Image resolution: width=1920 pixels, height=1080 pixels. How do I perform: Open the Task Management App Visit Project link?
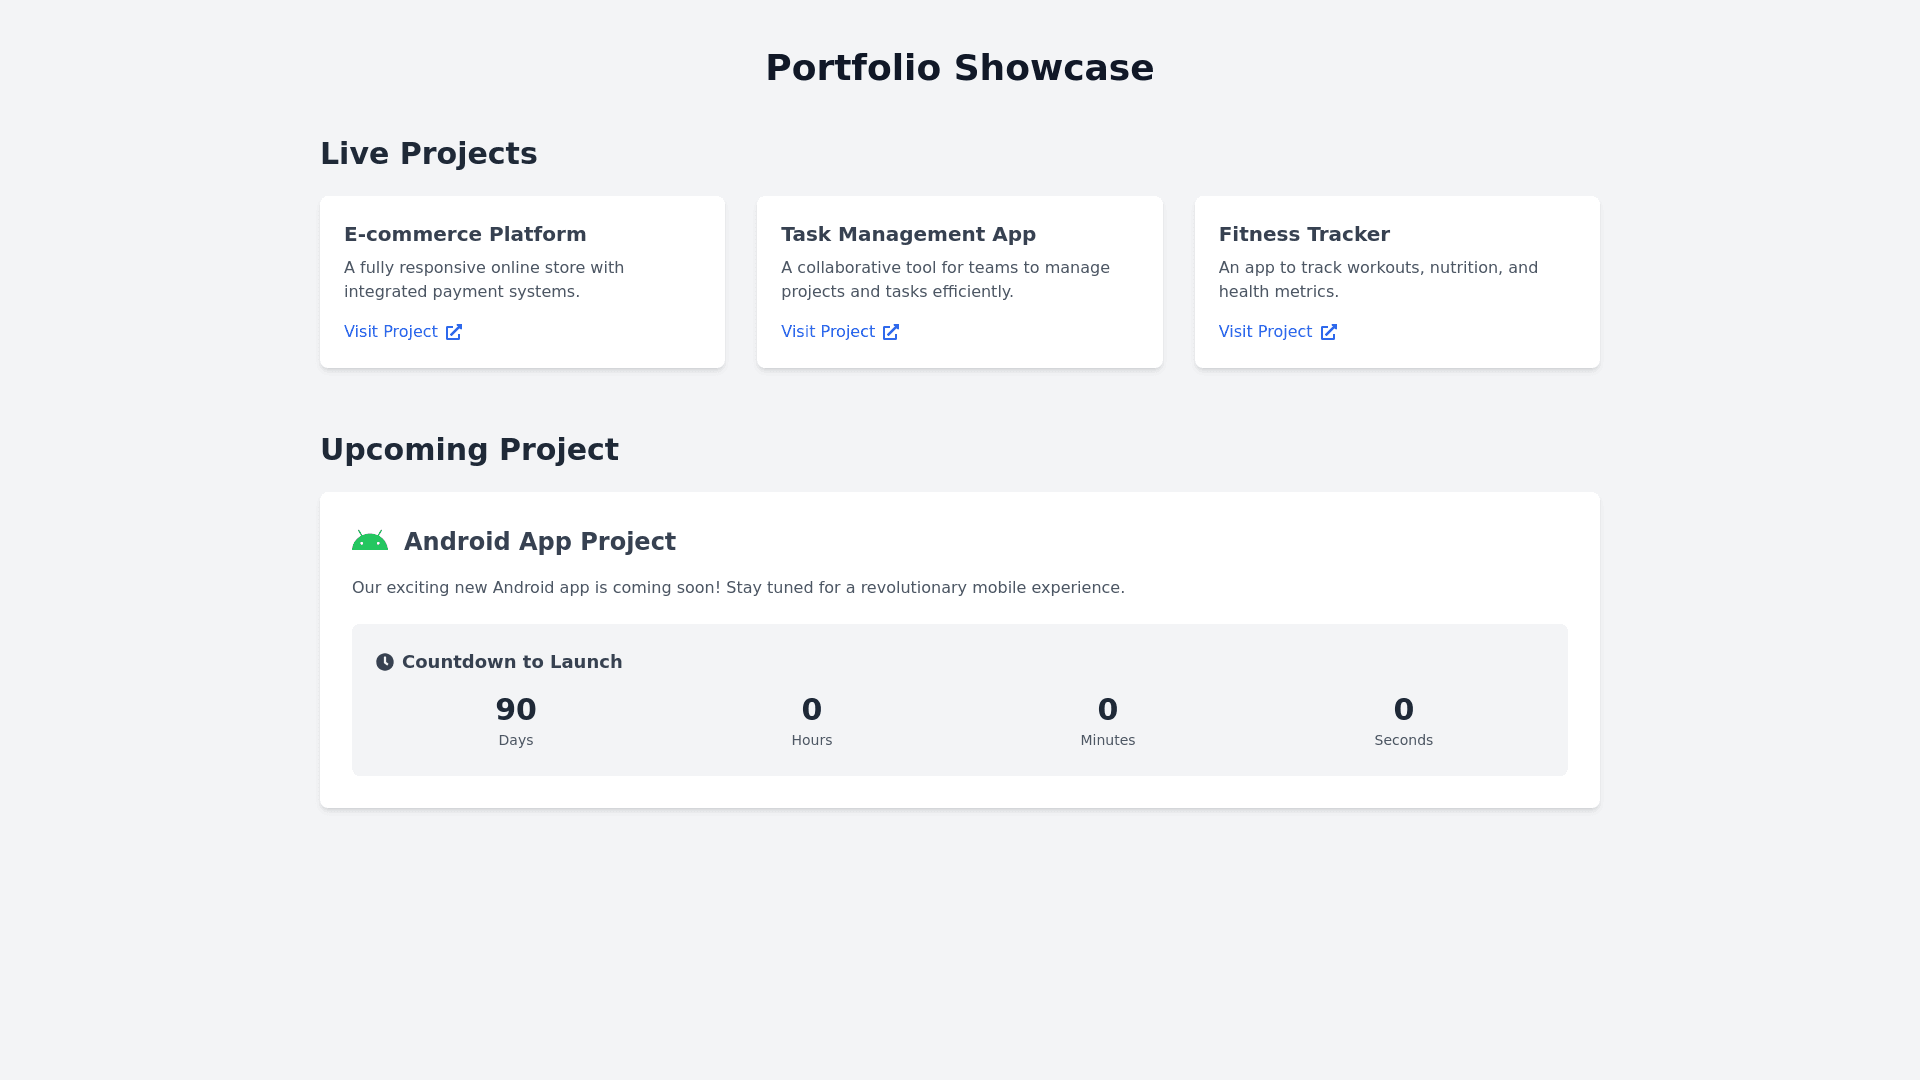(828, 332)
